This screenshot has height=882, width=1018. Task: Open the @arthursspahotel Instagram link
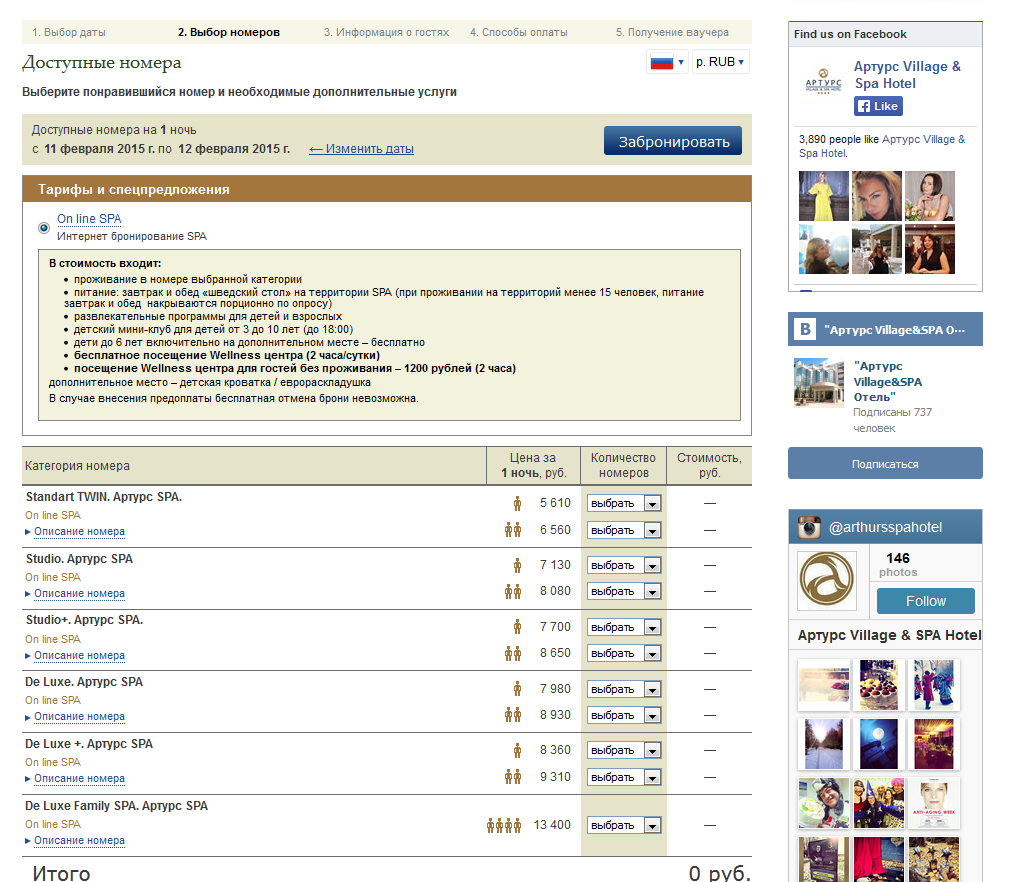click(885, 527)
